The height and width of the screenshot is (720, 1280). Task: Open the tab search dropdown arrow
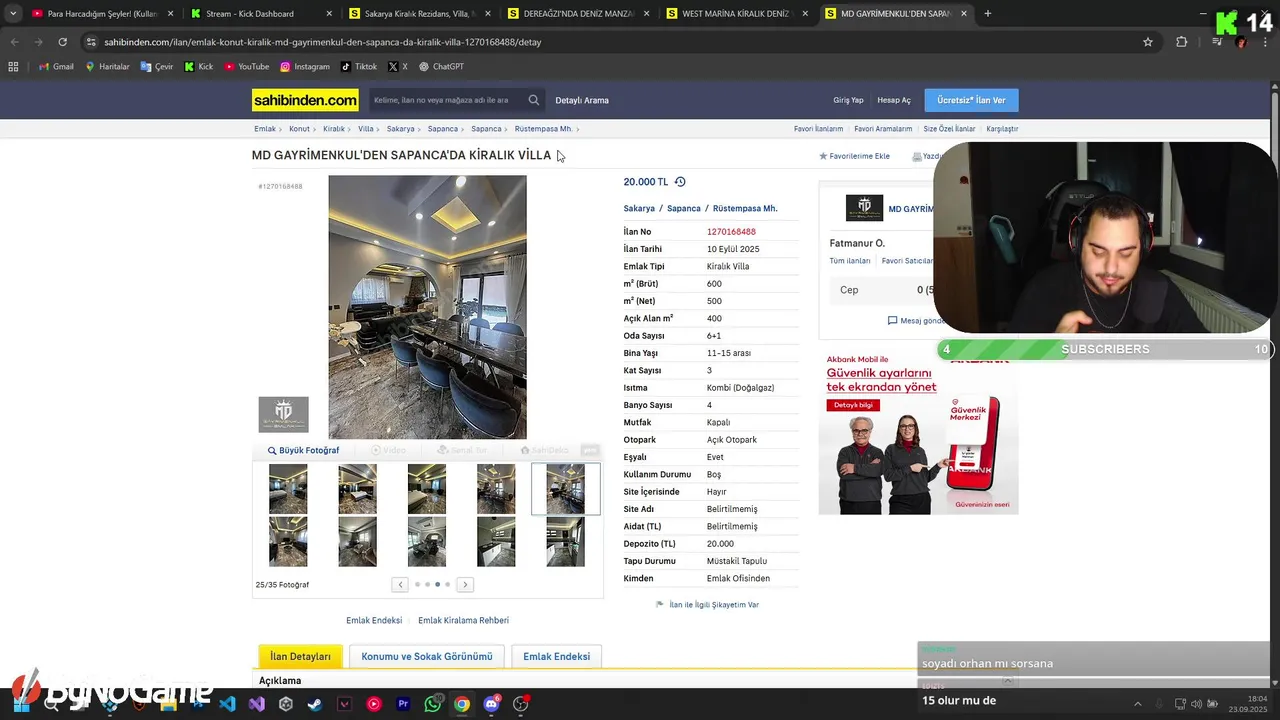[x=13, y=13]
